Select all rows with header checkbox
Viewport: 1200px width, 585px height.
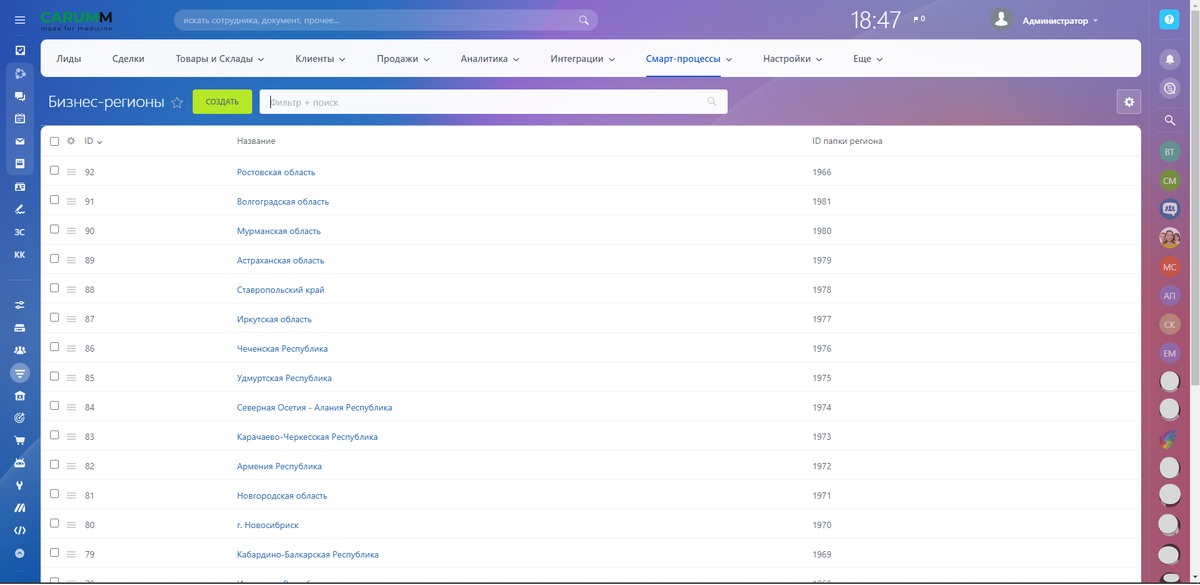[x=54, y=141]
